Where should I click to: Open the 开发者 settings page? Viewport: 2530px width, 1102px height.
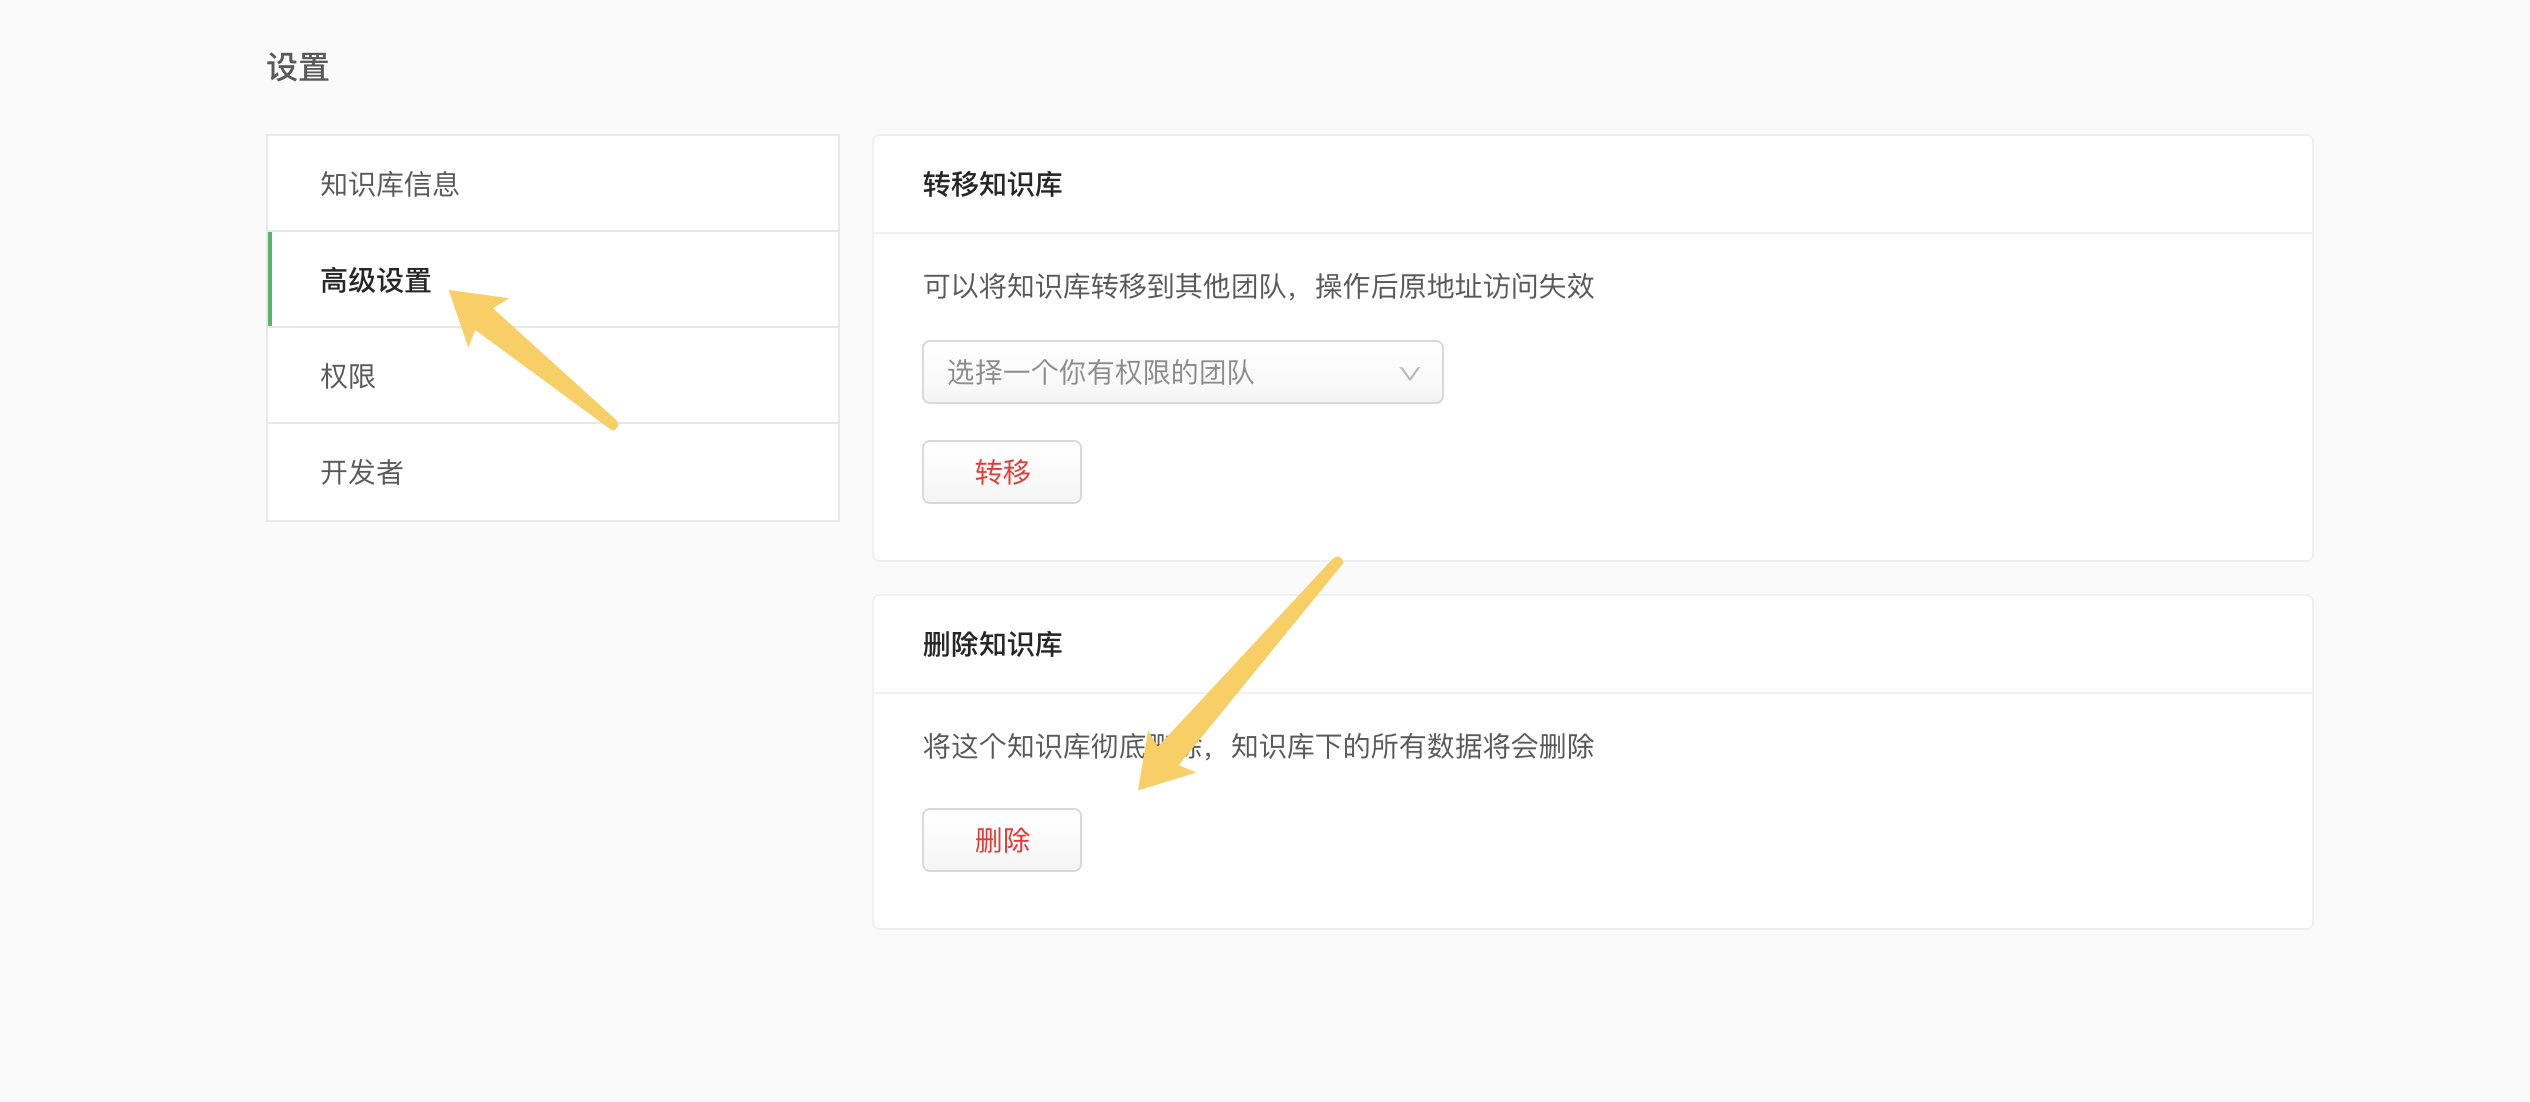[362, 472]
